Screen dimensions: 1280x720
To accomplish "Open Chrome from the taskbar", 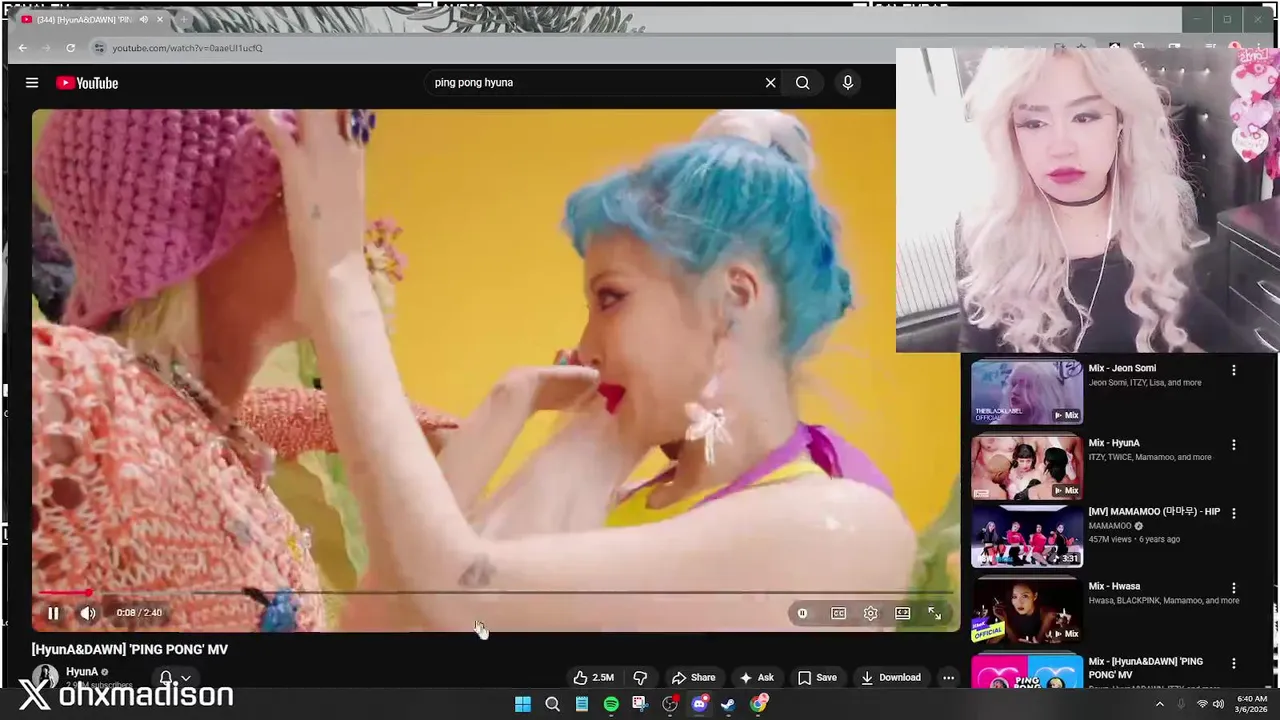I will pyautogui.click(x=758, y=704).
